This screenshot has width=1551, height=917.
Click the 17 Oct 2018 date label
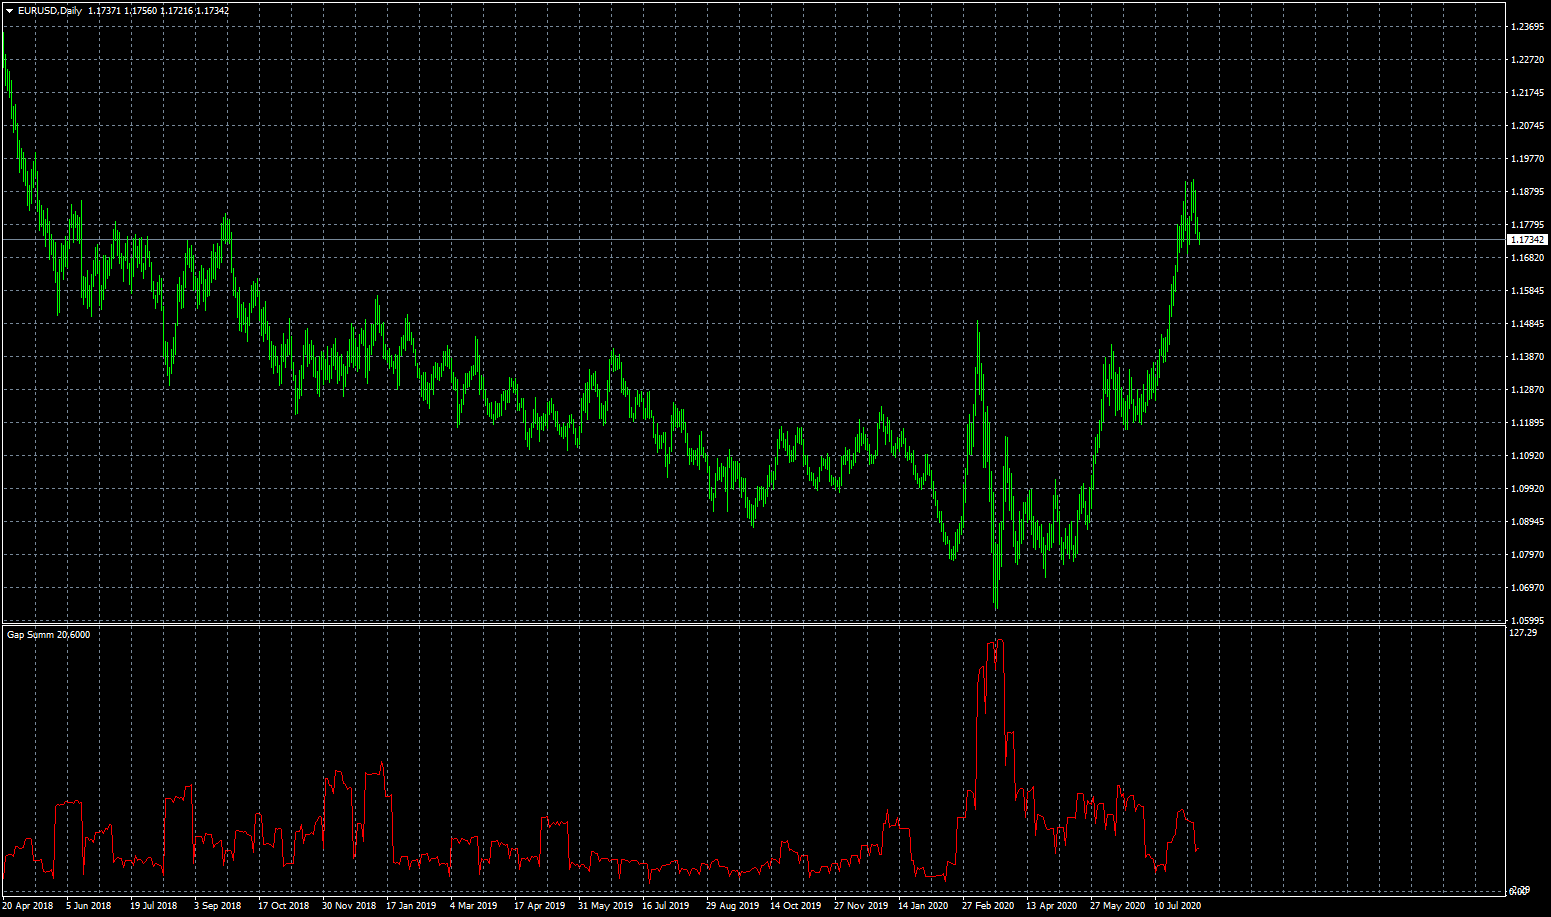click(x=284, y=906)
